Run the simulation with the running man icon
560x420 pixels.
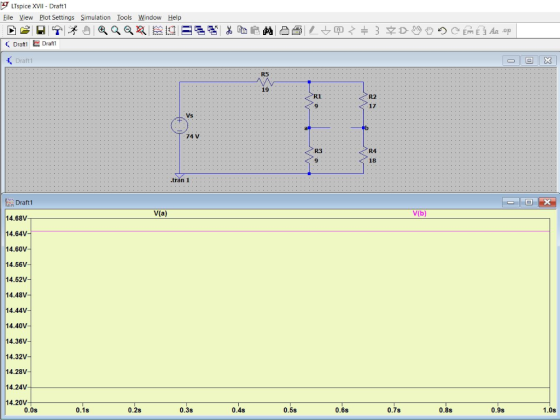pos(73,31)
